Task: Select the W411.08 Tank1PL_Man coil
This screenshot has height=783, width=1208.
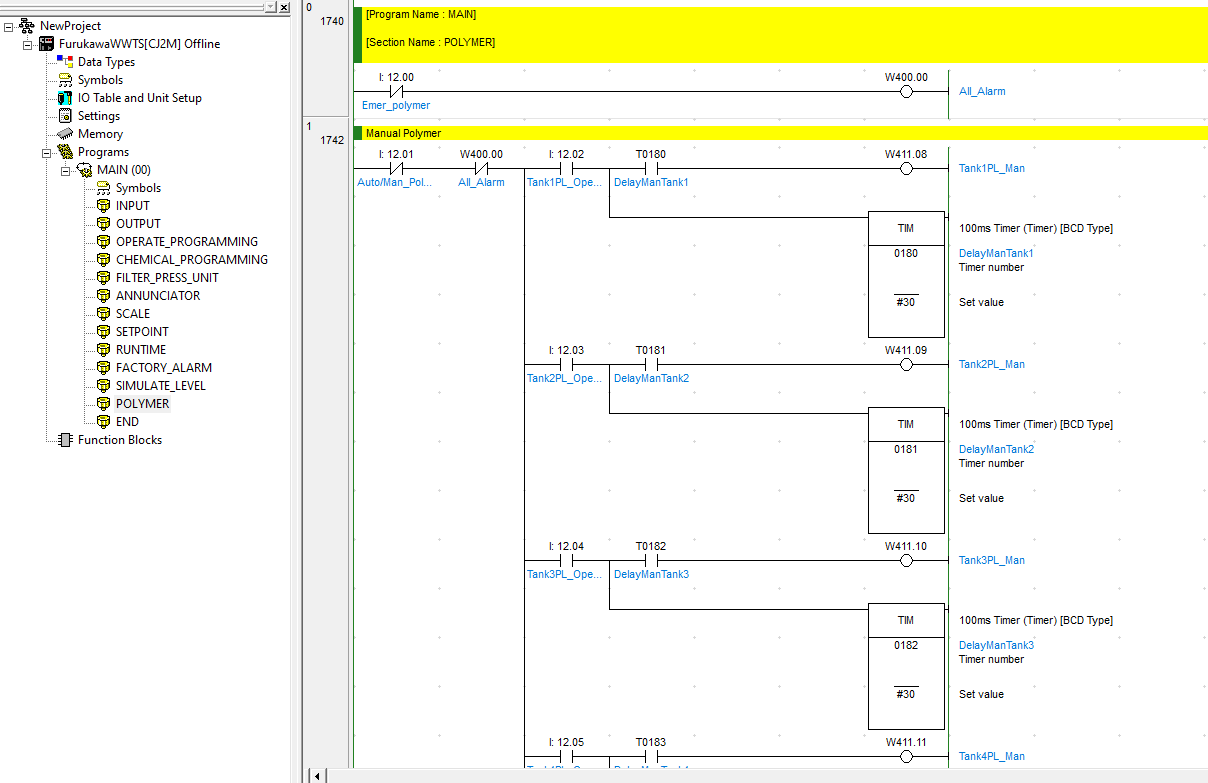Action: 906,168
